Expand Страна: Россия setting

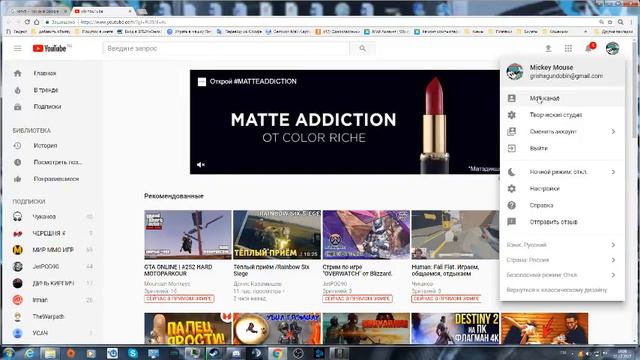pyautogui.click(x=562, y=260)
